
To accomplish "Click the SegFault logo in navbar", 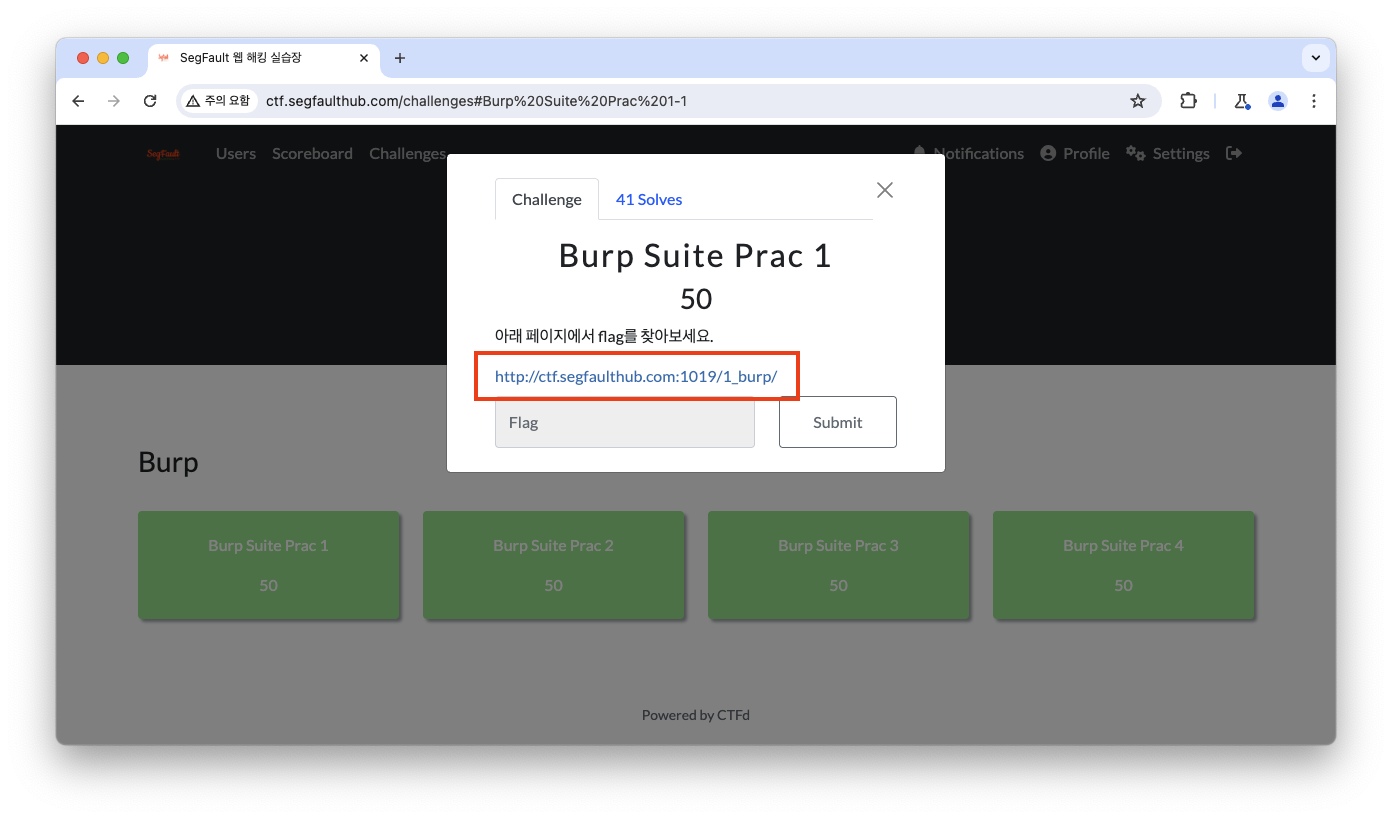I will [x=162, y=153].
